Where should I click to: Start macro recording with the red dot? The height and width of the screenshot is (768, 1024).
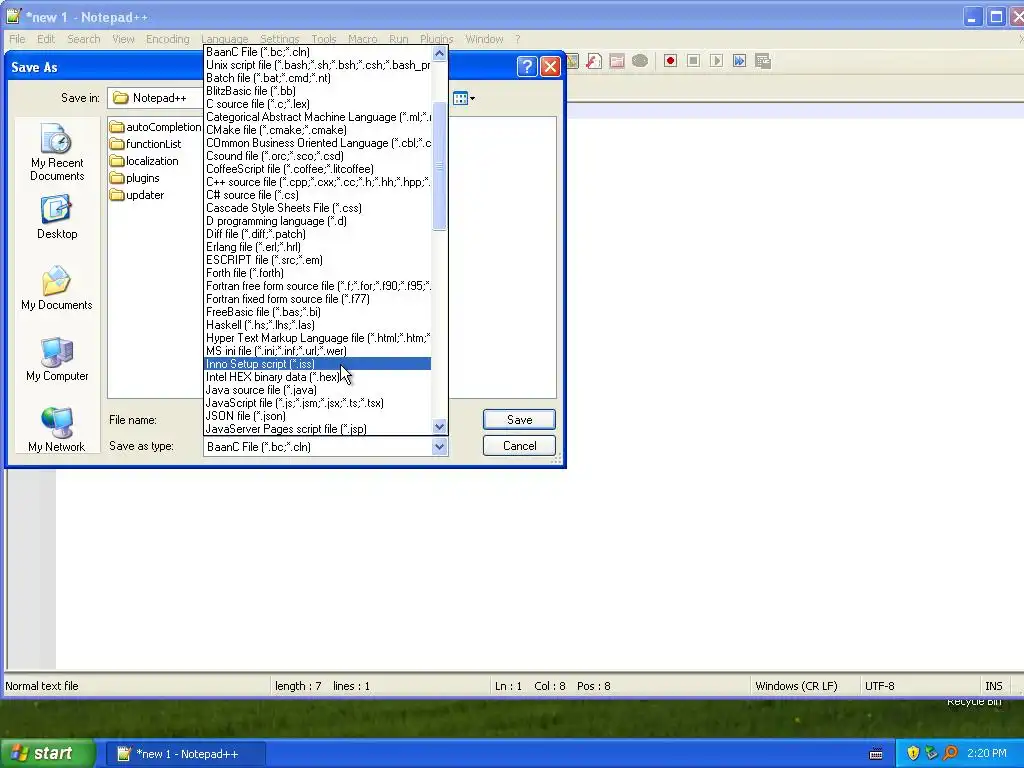click(670, 61)
